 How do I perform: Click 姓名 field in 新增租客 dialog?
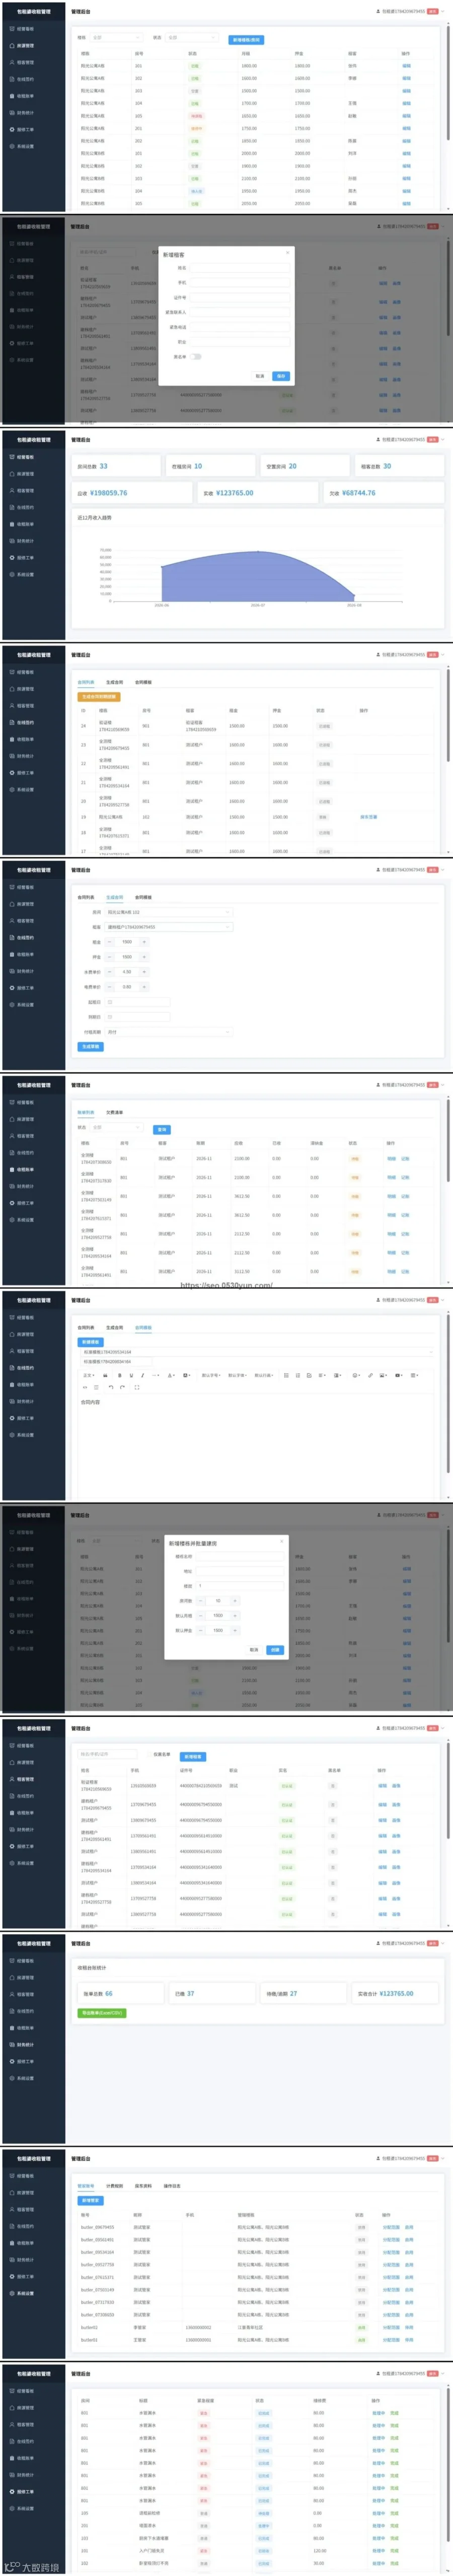[x=240, y=268]
